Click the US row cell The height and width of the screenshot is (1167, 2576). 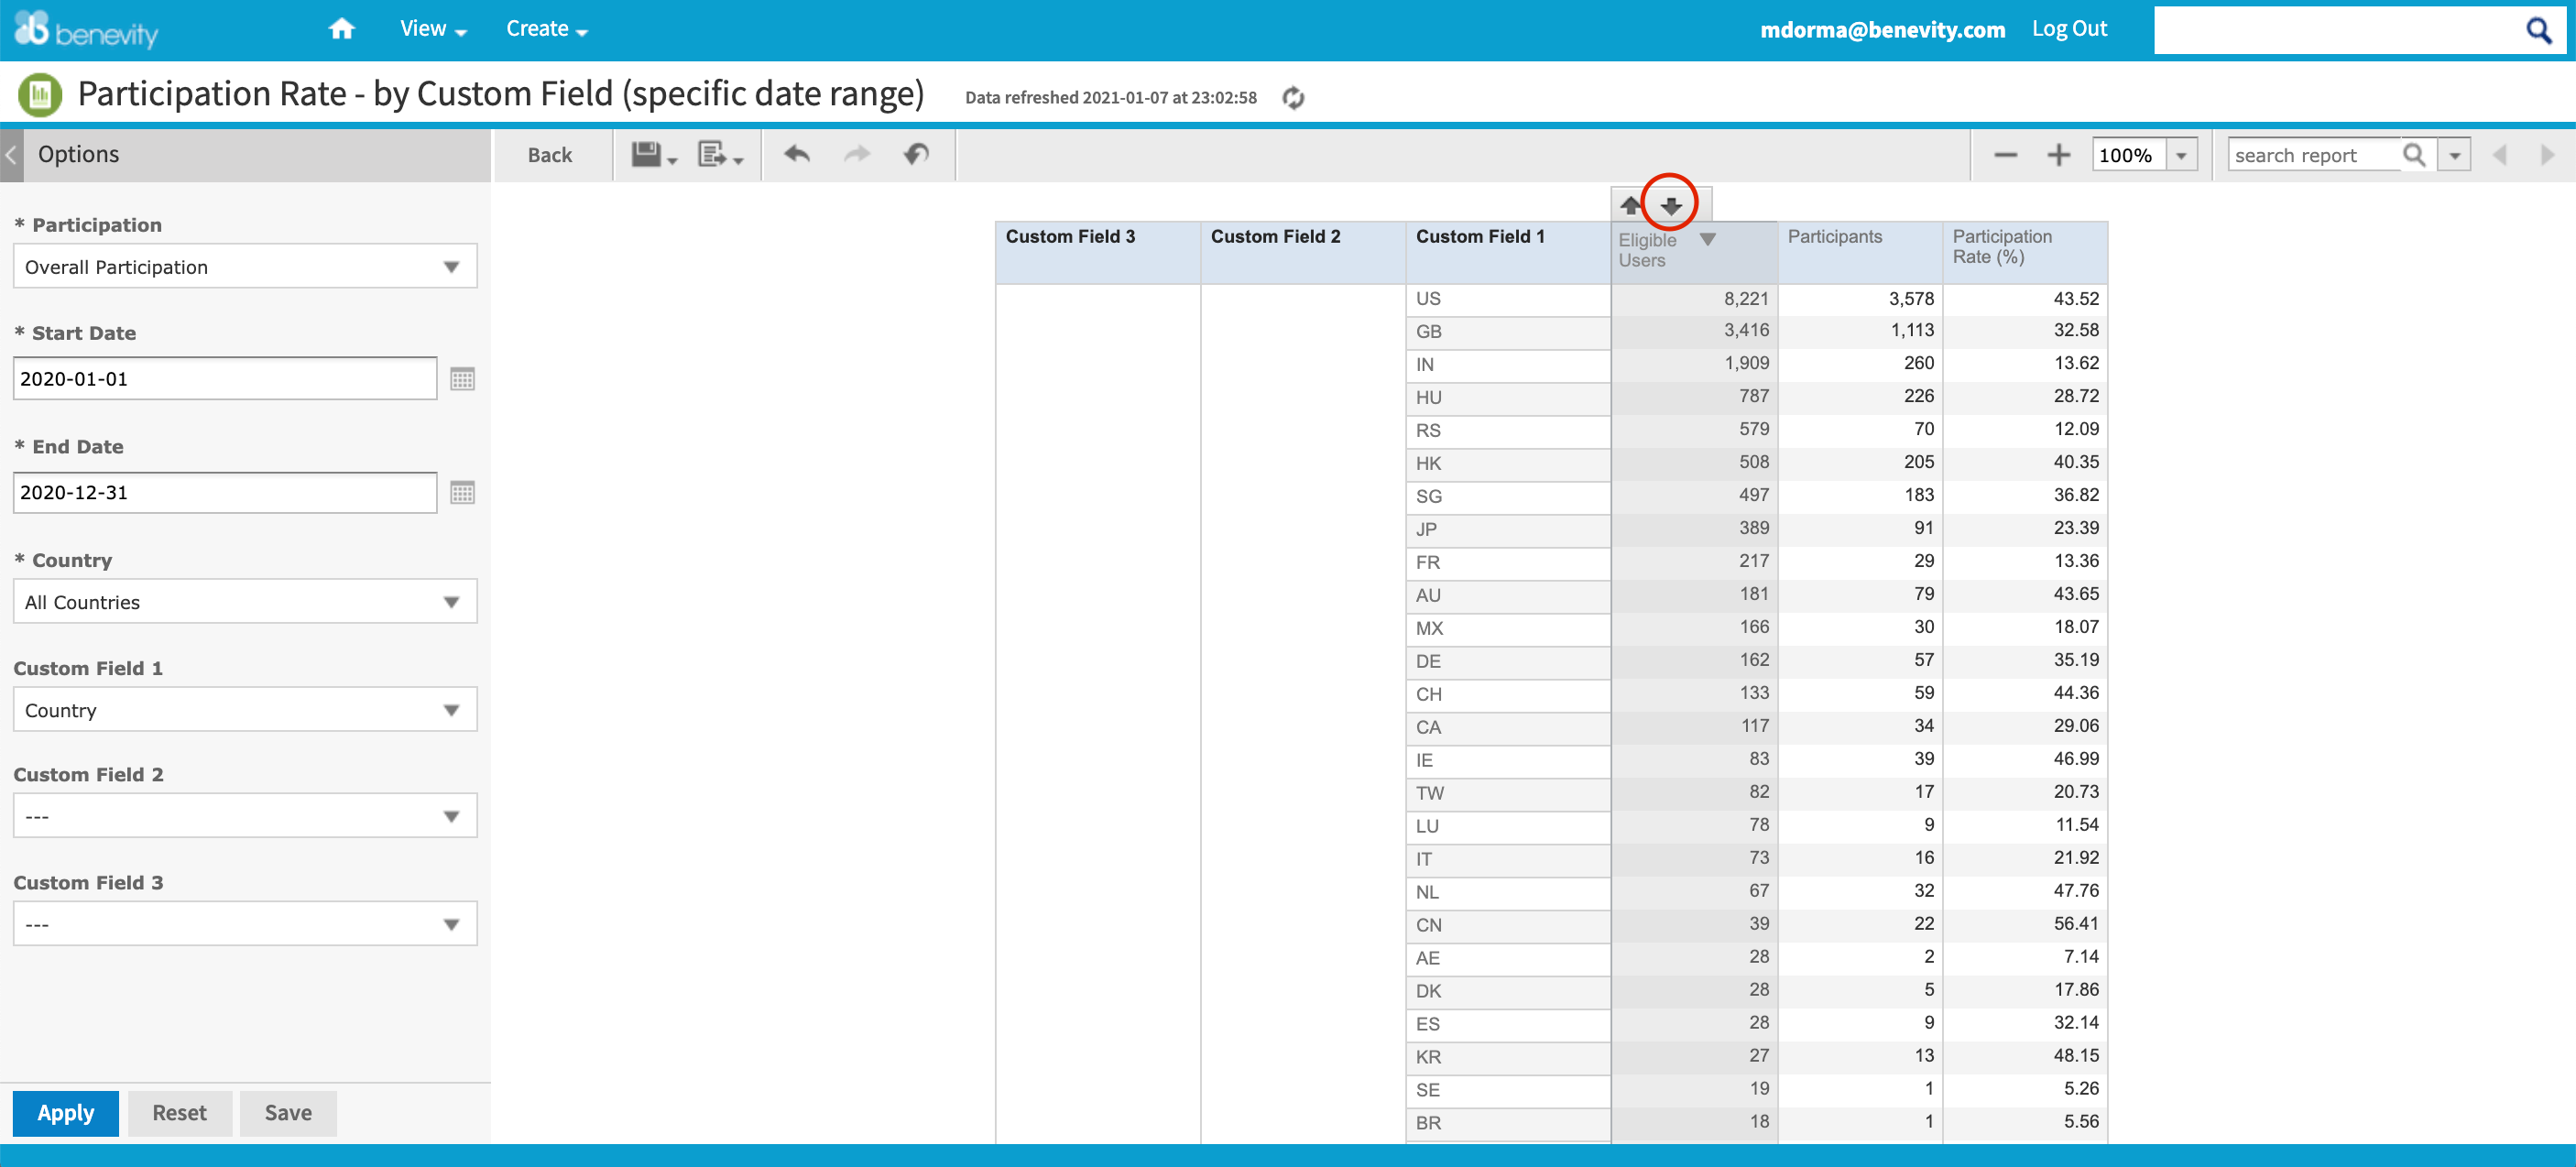coord(1508,299)
